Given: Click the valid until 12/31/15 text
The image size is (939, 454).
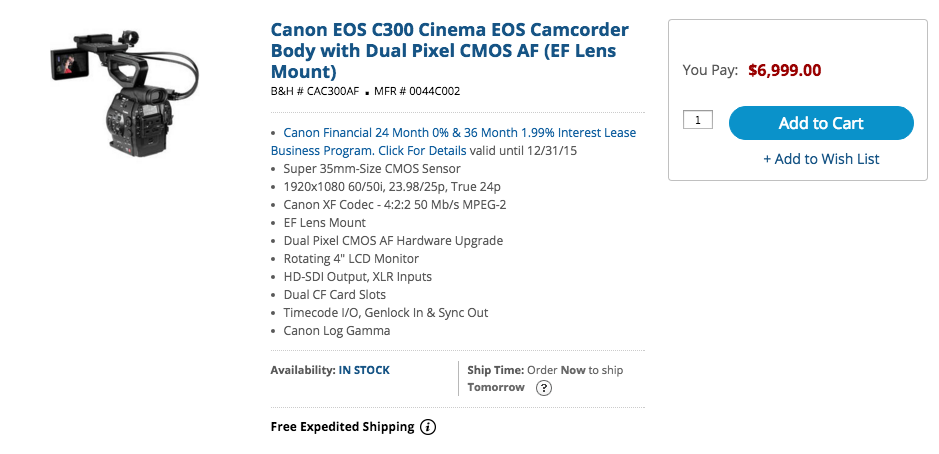Looking at the screenshot, I should (523, 150).
